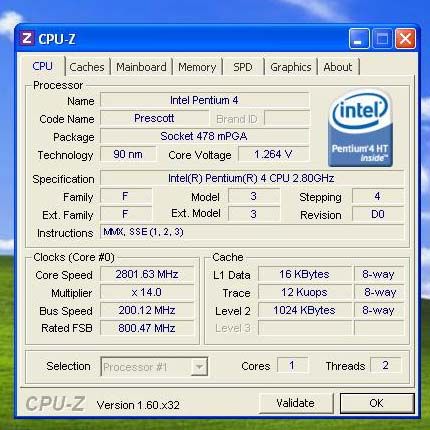The width and height of the screenshot is (430, 430).
Task: Click the Revision value D0
Action: pos(378,214)
